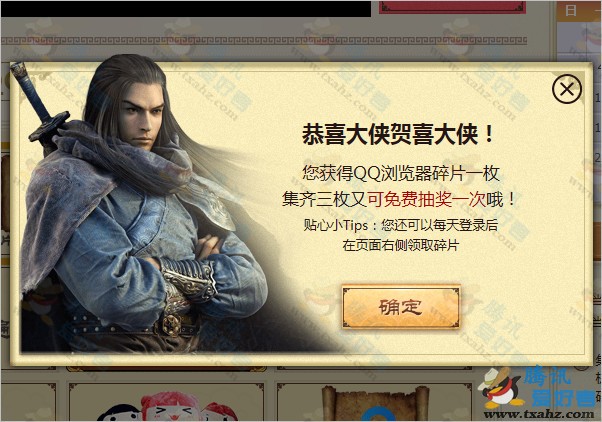Select the red text 可免费抽奖一次

(427, 199)
